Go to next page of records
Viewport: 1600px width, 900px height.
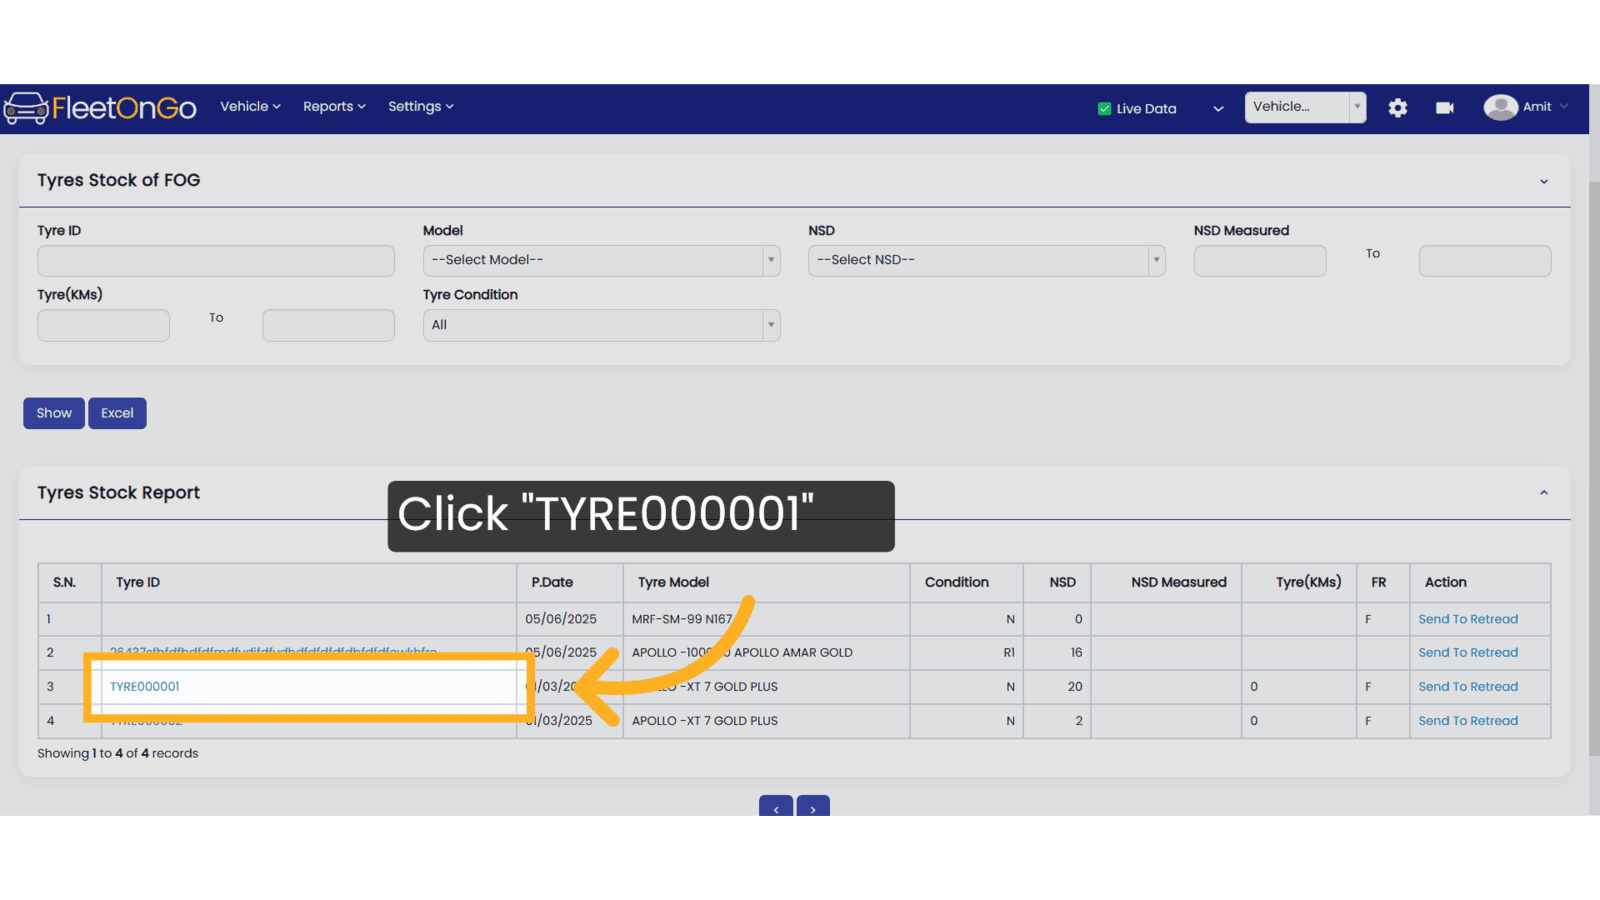[813, 807]
